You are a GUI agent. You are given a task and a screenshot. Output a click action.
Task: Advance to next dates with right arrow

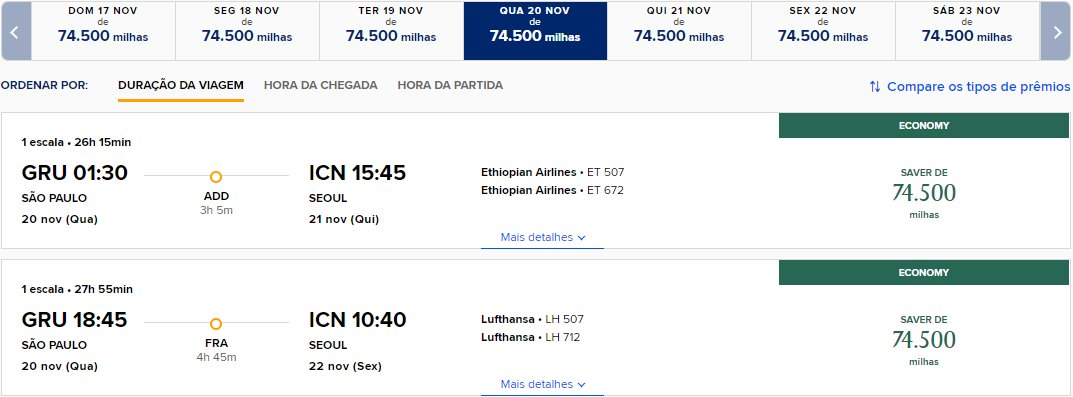point(1055,31)
